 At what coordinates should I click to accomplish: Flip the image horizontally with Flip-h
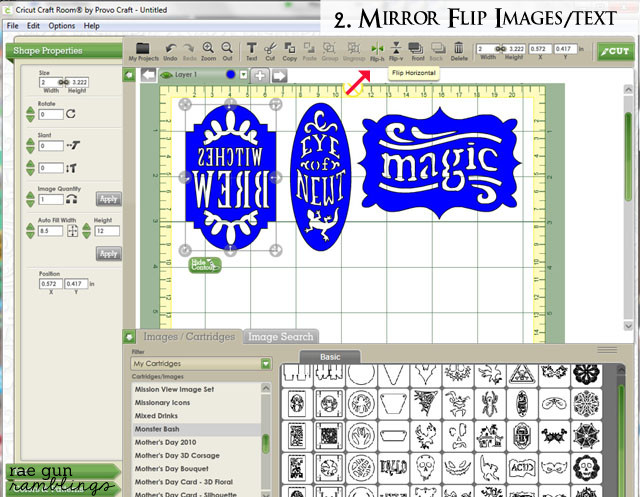[x=377, y=49]
